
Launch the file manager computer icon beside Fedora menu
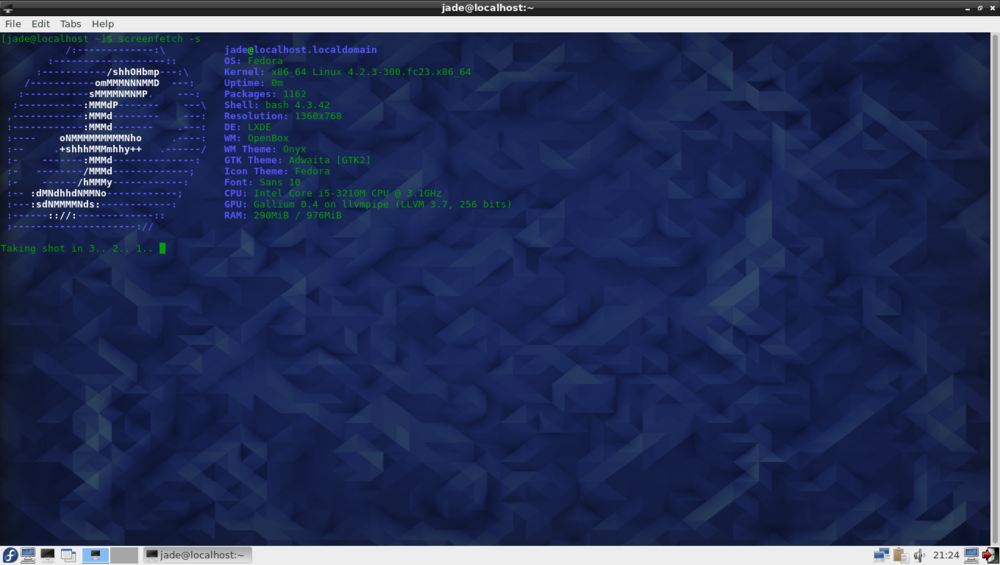(28, 555)
